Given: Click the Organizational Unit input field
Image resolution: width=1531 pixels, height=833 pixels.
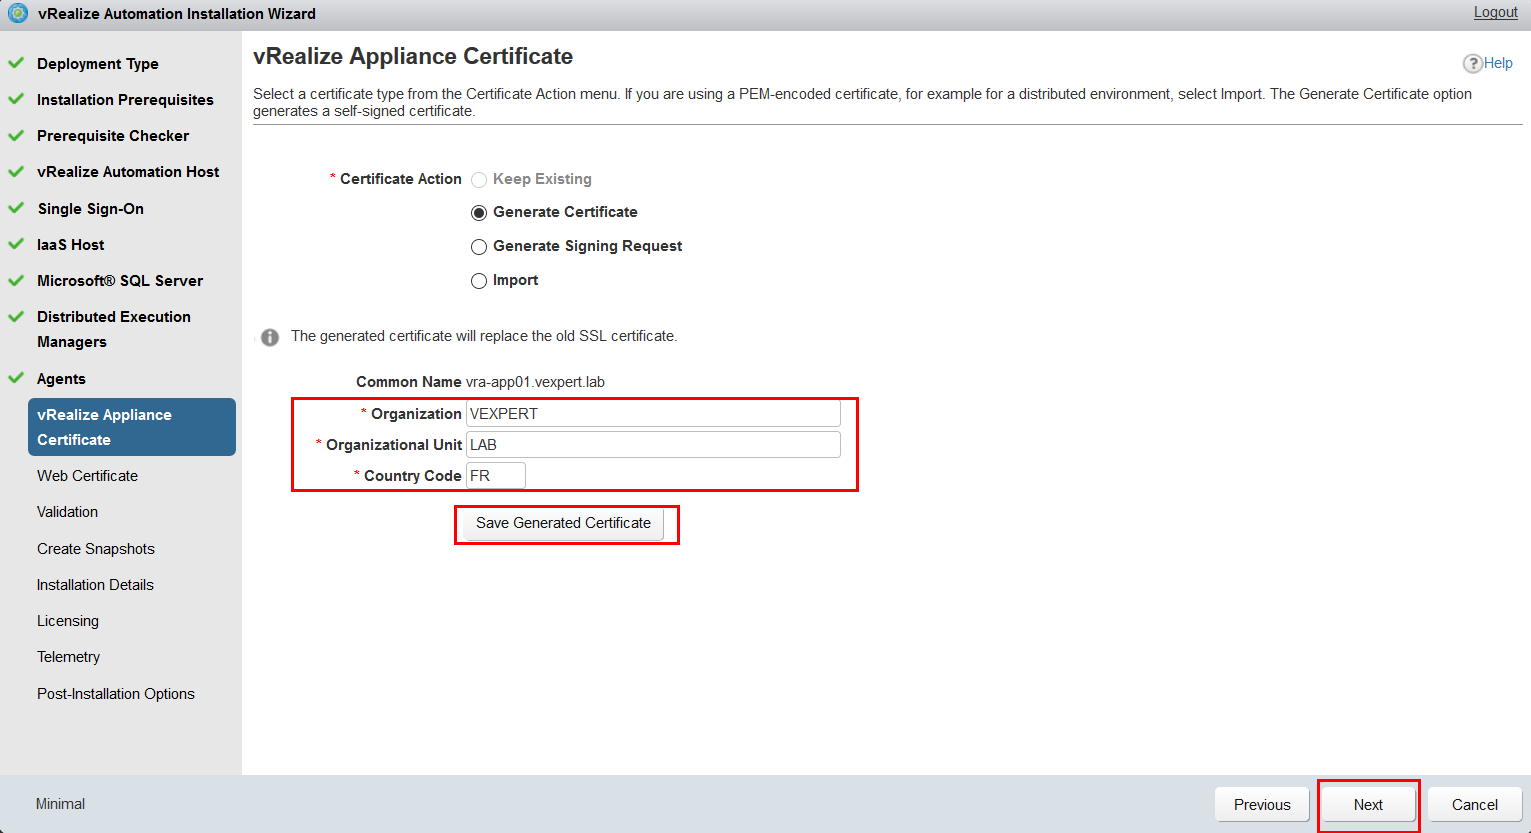Looking at the screenshot, I should [x=653, y=445].
